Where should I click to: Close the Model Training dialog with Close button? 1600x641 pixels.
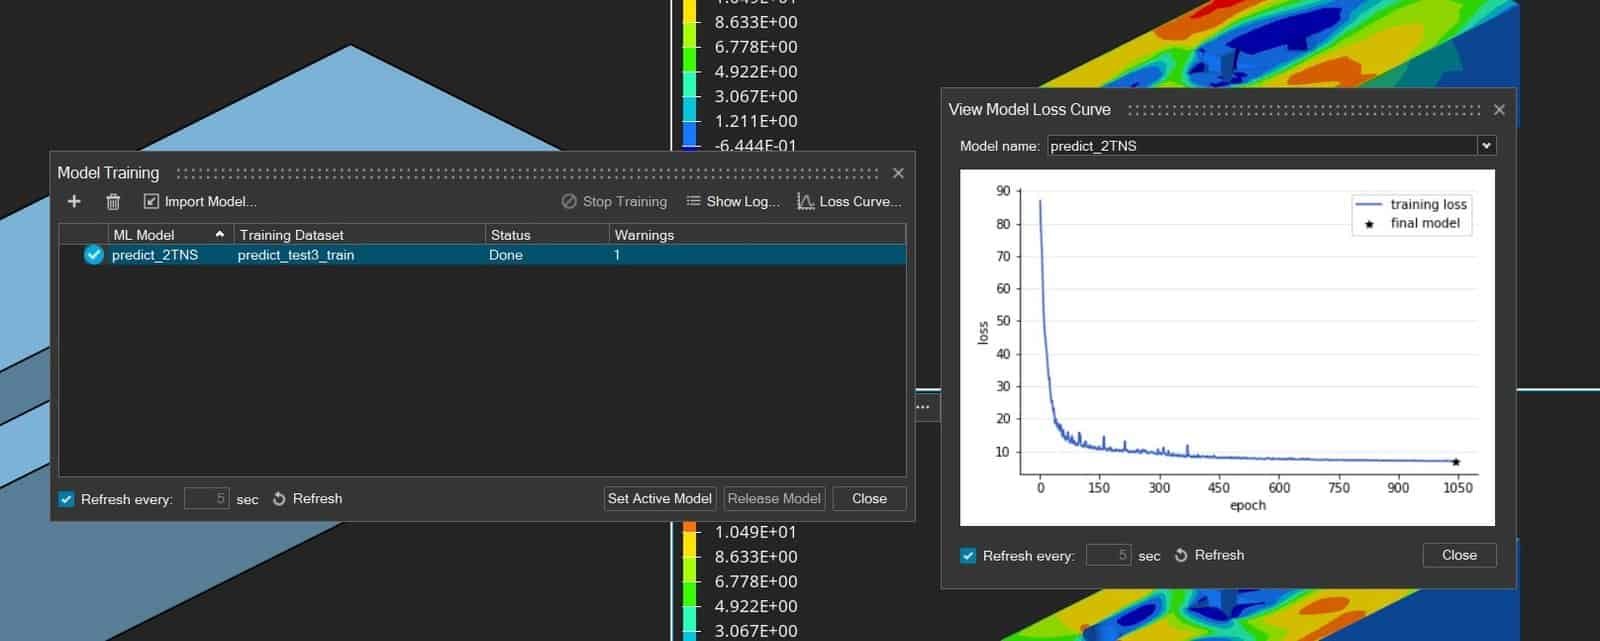(x=868, y=498)
